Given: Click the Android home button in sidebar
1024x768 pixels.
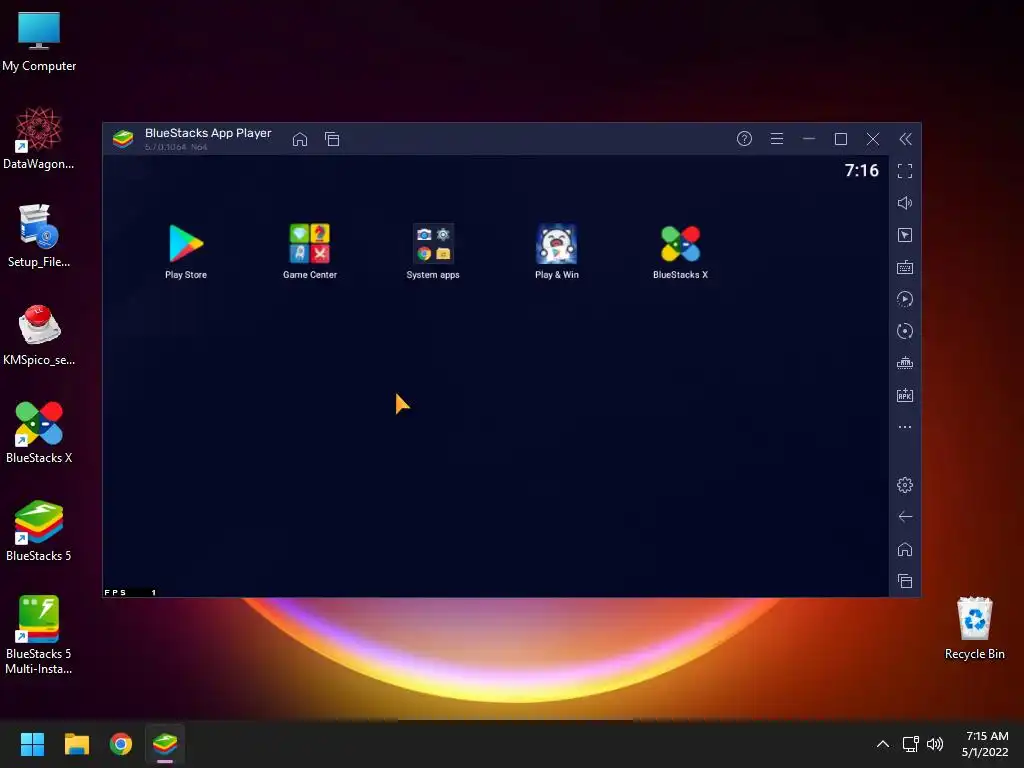Looking at the screenshot, I should pos(904,549).
